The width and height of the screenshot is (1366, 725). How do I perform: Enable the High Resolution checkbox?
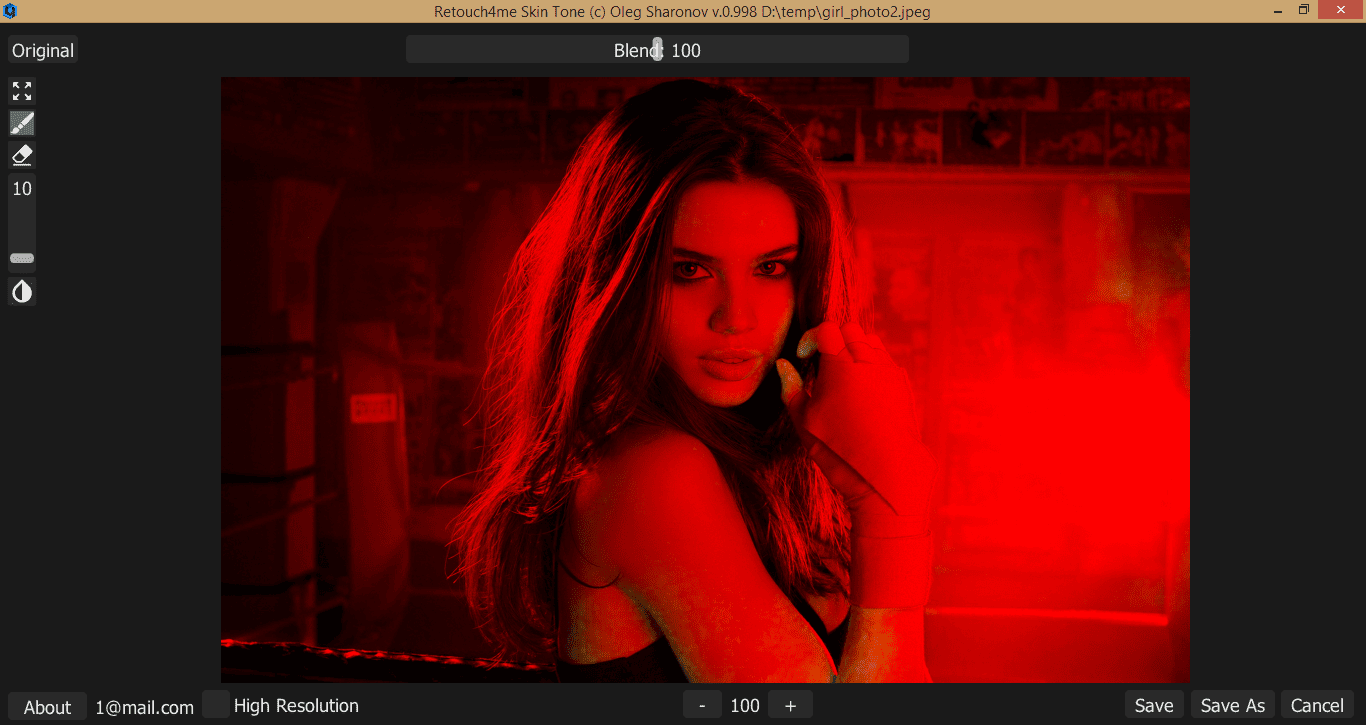coord(215,705)
